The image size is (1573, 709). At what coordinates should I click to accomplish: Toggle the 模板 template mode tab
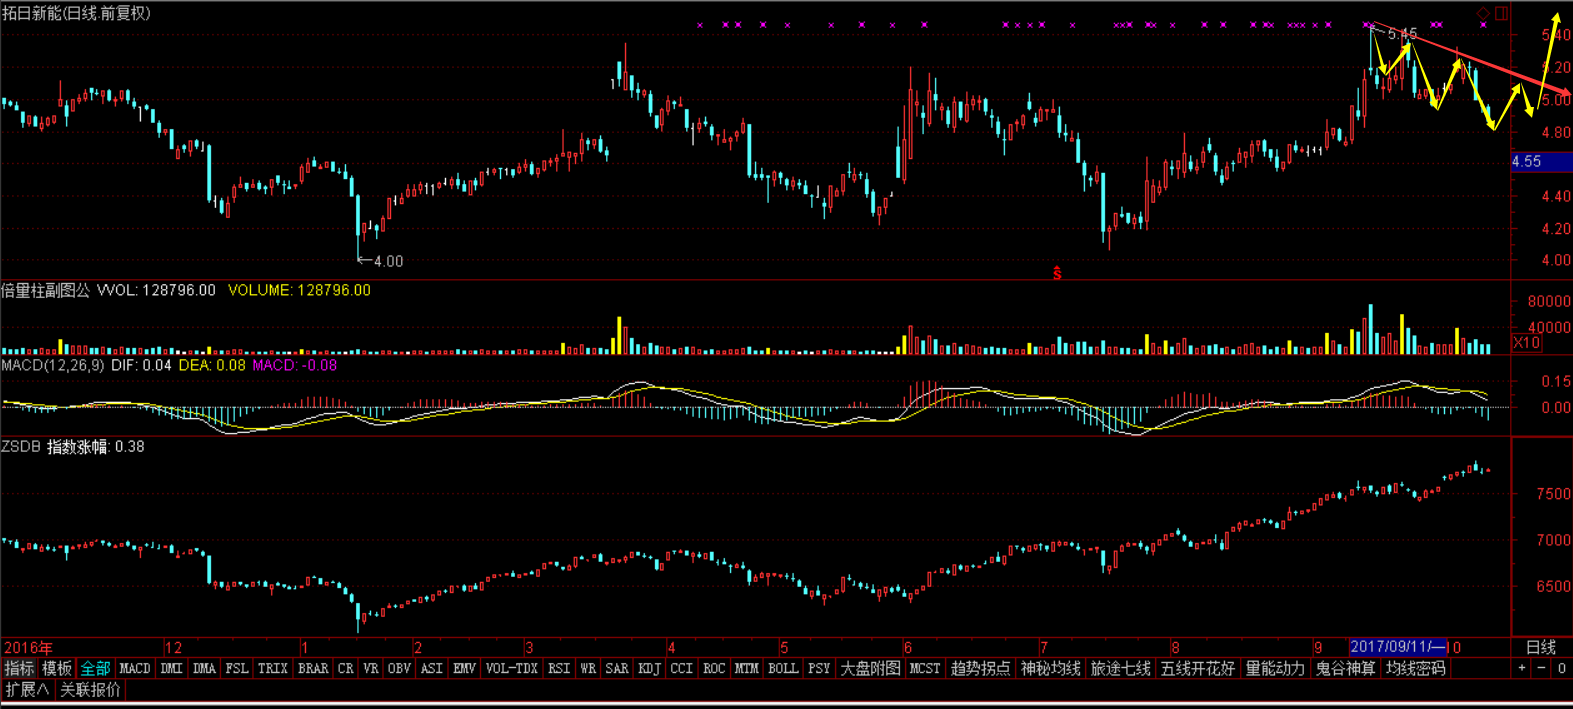click(x=57, y=668)
